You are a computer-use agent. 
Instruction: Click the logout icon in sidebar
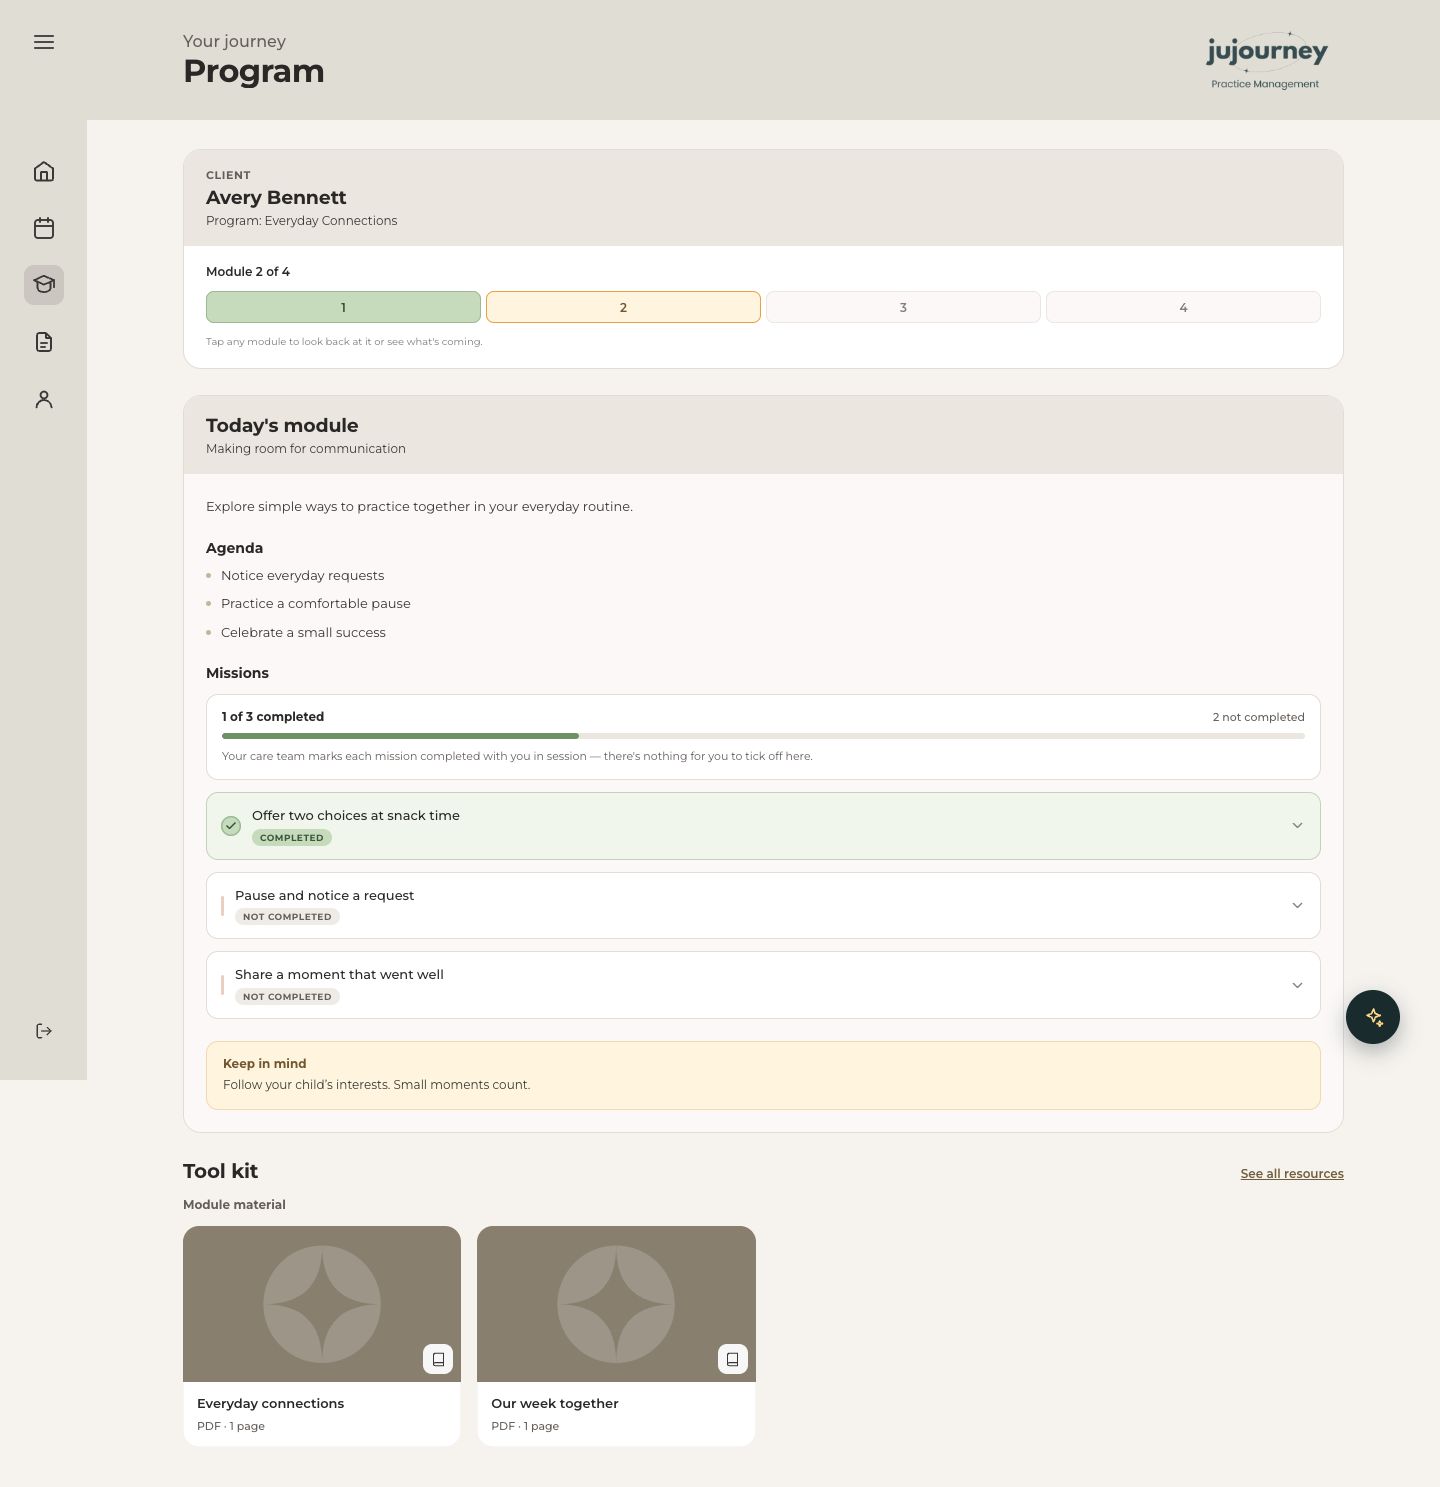(44, 1031)
